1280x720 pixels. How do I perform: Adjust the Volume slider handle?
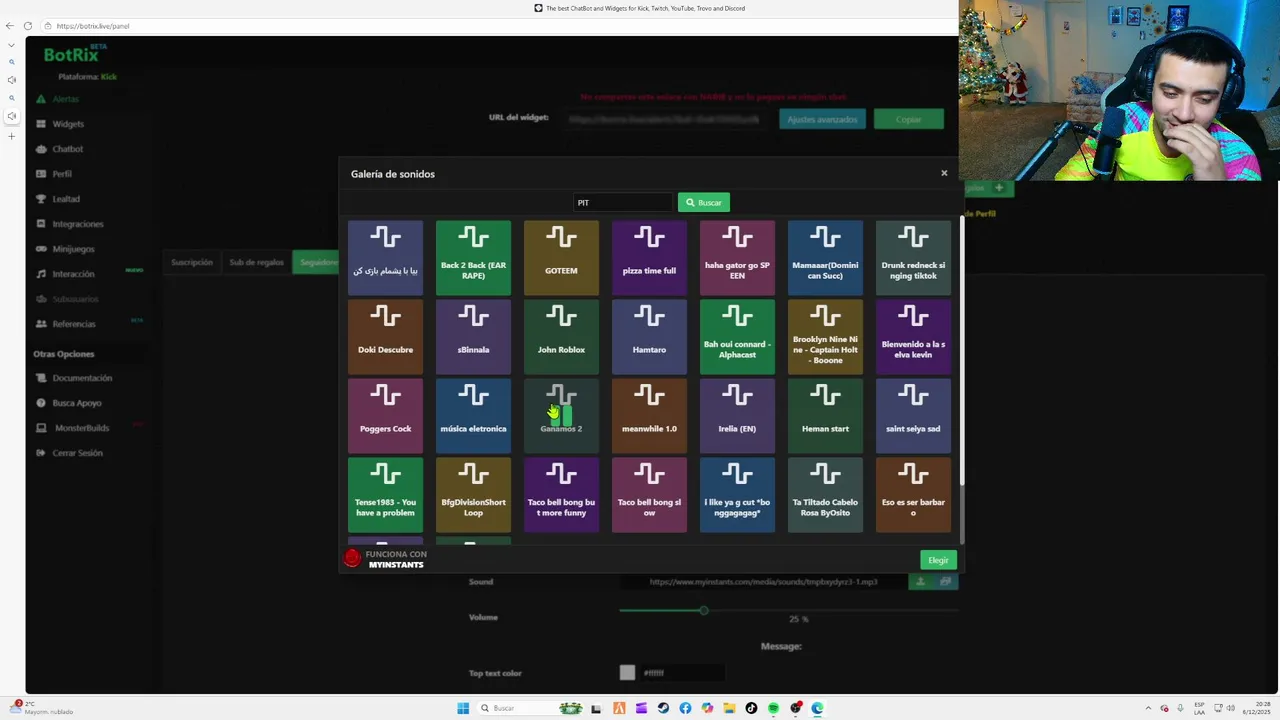(704, 610)
